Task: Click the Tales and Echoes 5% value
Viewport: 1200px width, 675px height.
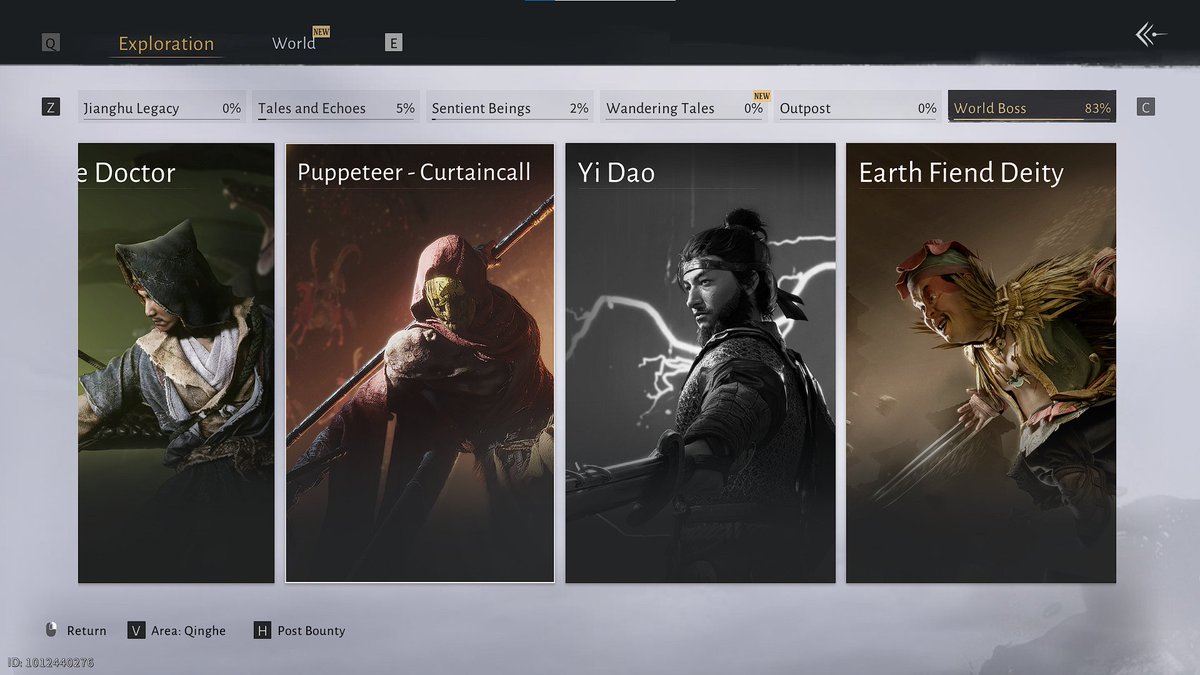Action: (405, 108)
